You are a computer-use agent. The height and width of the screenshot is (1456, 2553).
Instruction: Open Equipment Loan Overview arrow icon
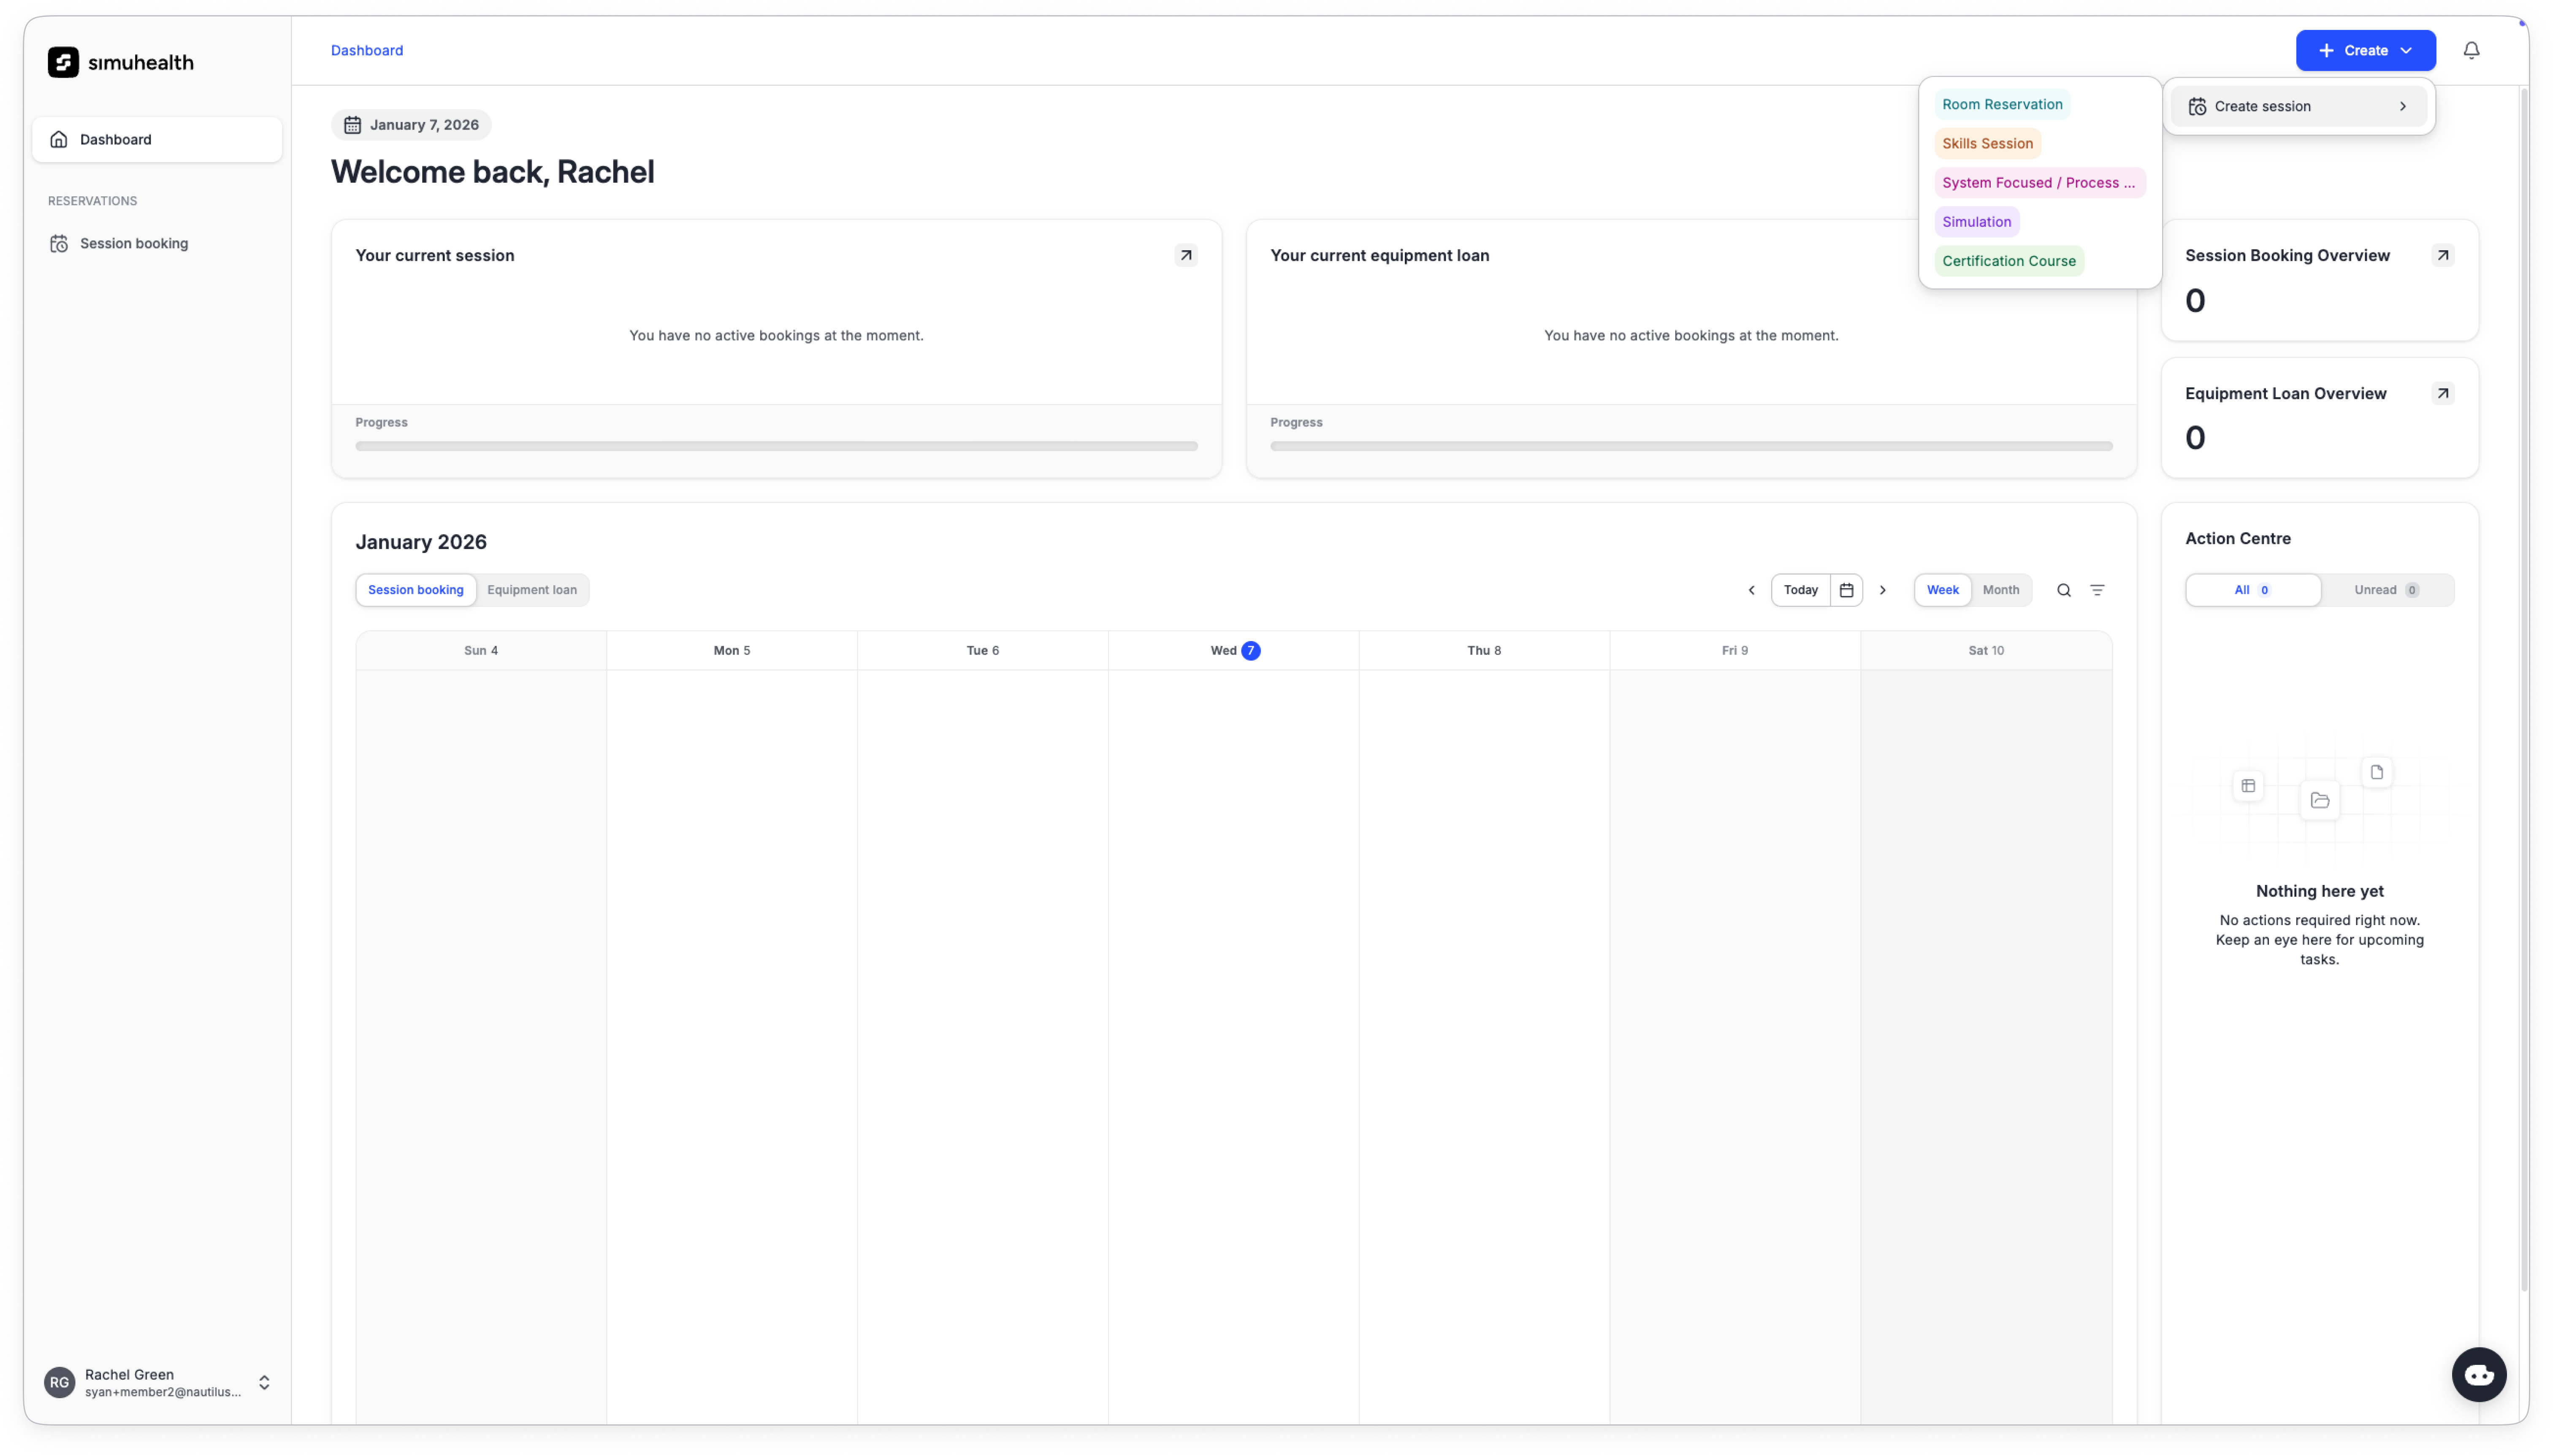coord(2442,393)
